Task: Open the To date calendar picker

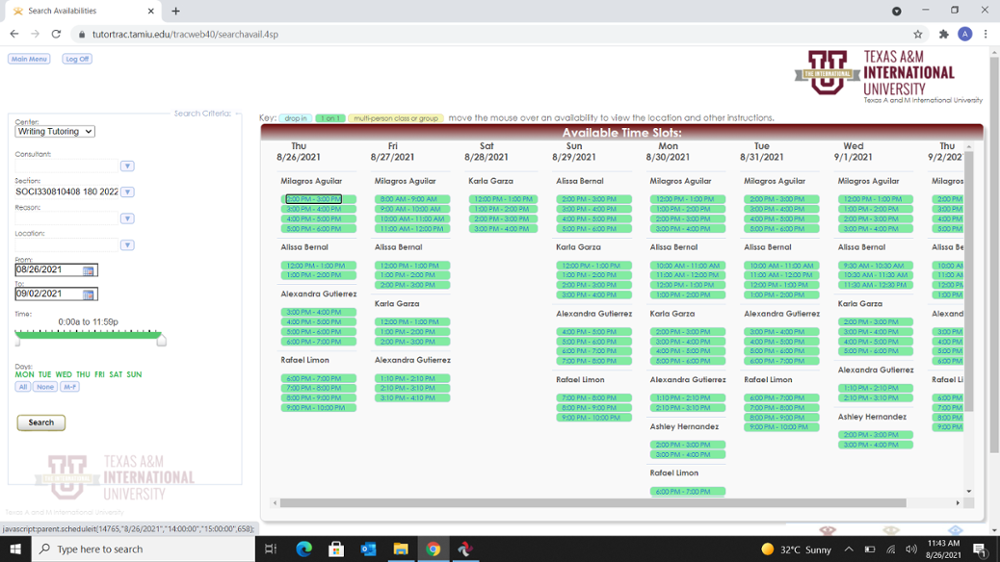Action: tap(89, 294)
